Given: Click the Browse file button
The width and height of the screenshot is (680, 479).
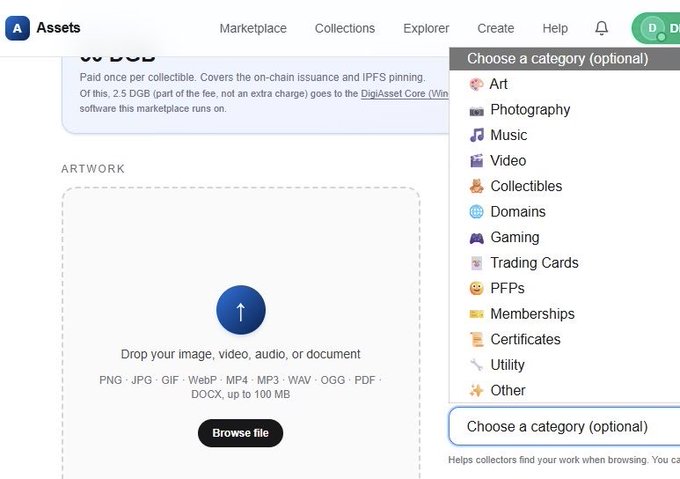Looking at the screenshot, I should tap(241, 433).
